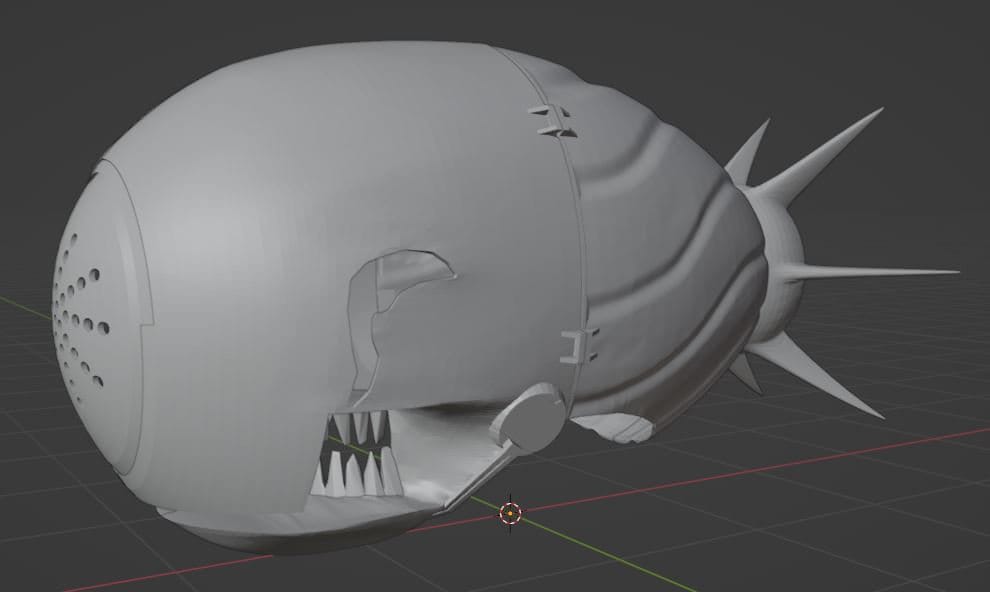990x592 pixels.
Task: Click the 3D cursor on the grid
Action: coord(510,513)
